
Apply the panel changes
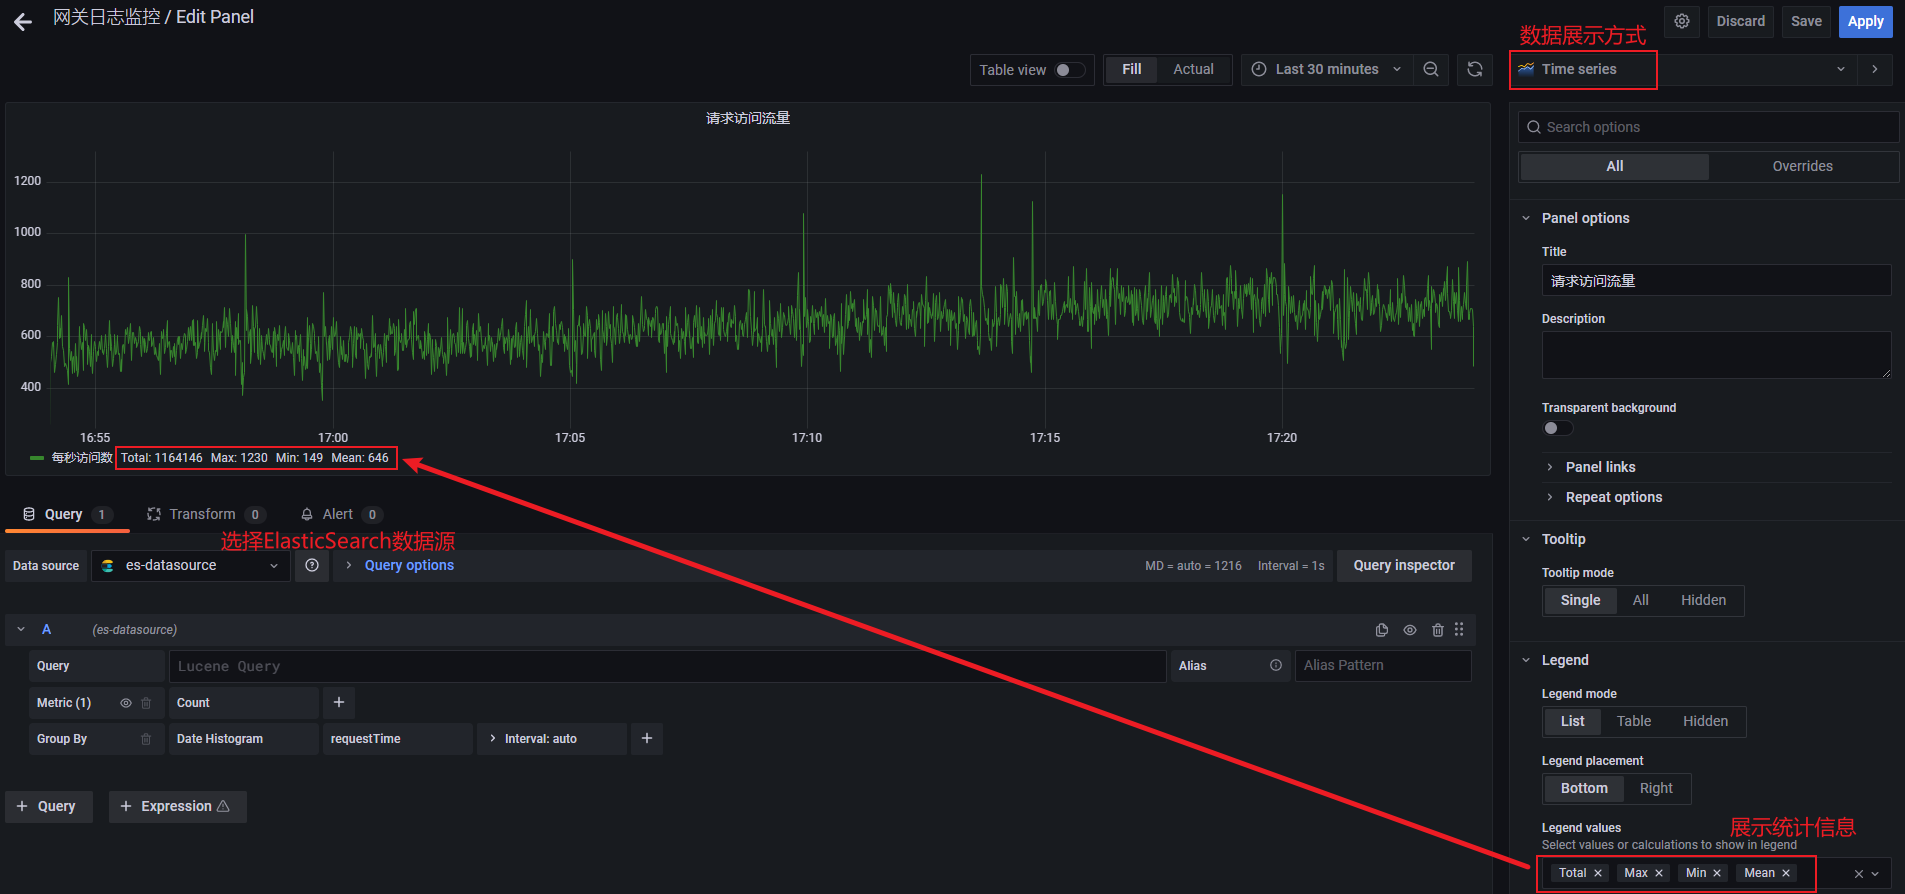[1865, 21]
